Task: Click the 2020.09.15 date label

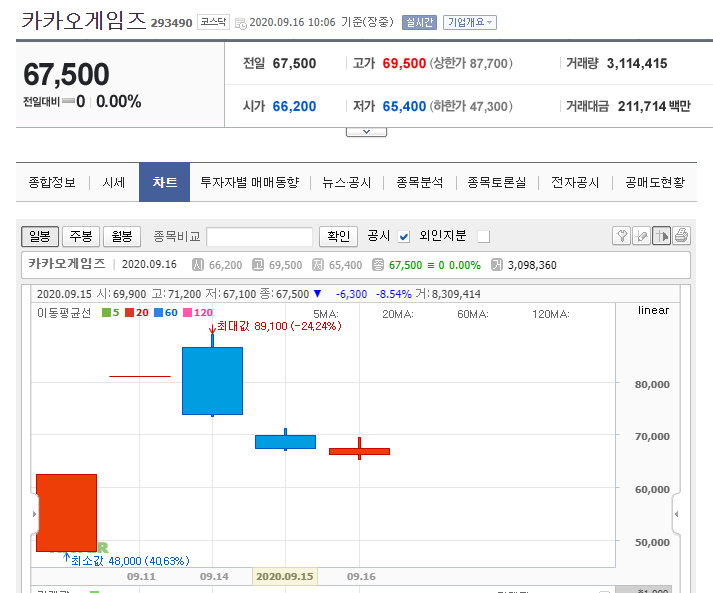Action: [285, 577]
